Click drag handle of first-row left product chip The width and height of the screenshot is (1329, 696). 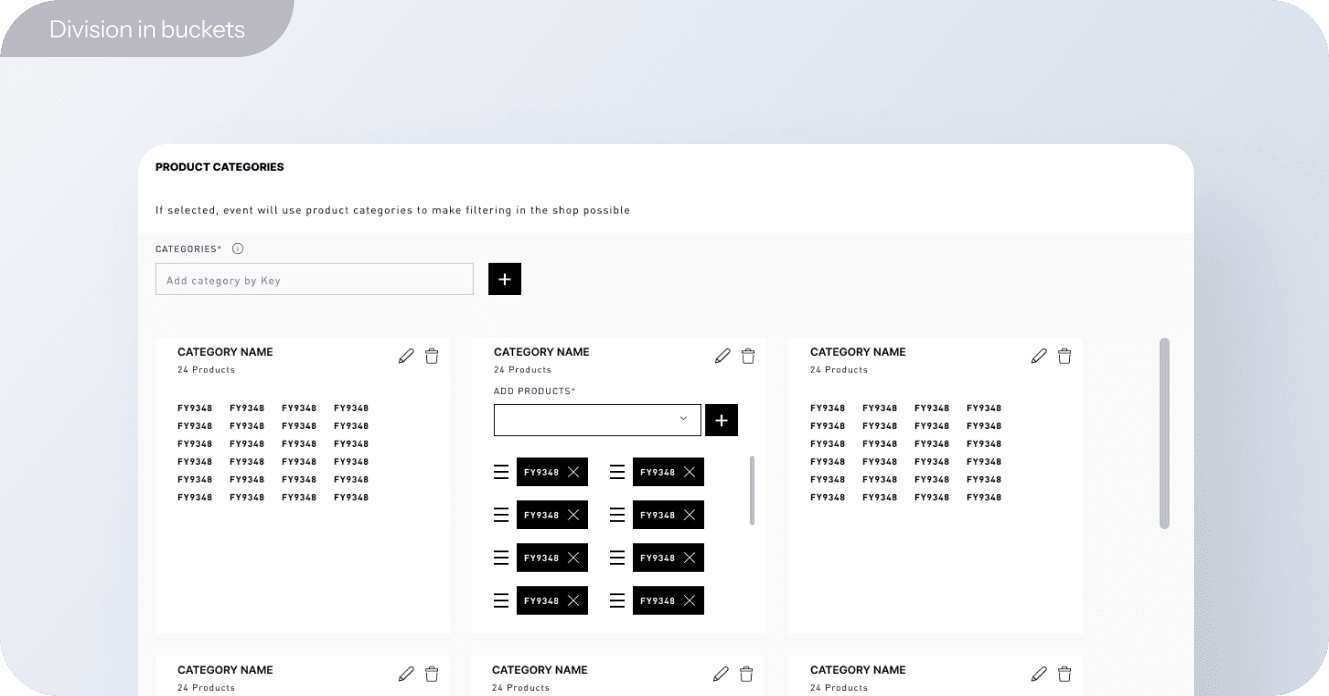[x=501, y=472]
